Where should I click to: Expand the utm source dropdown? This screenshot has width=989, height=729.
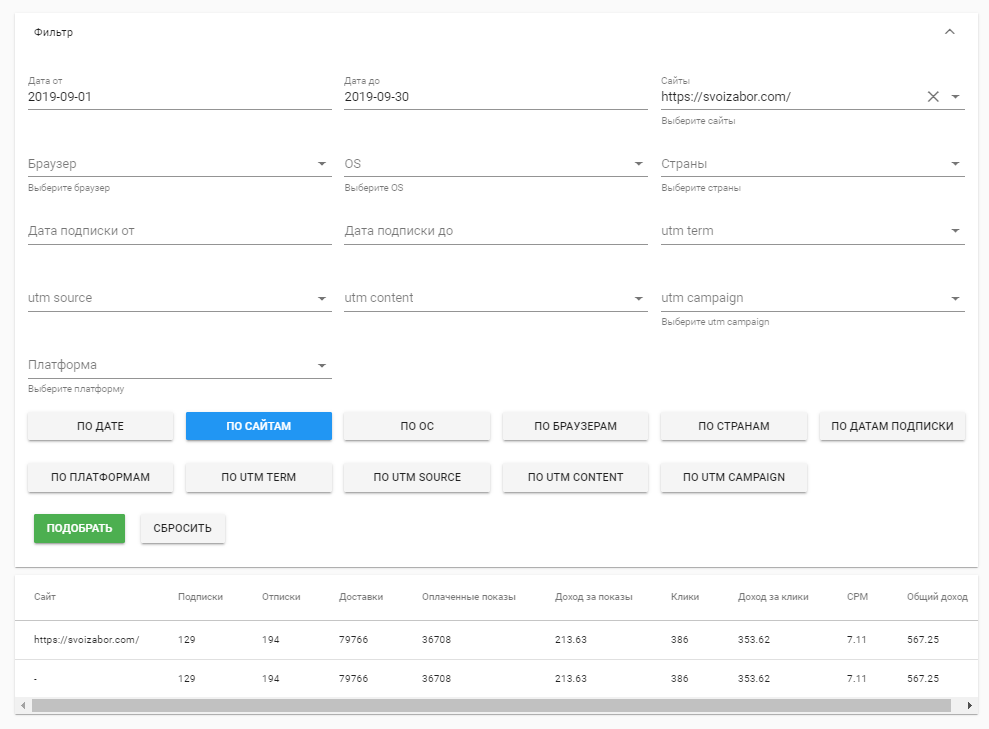pos(322,298)
